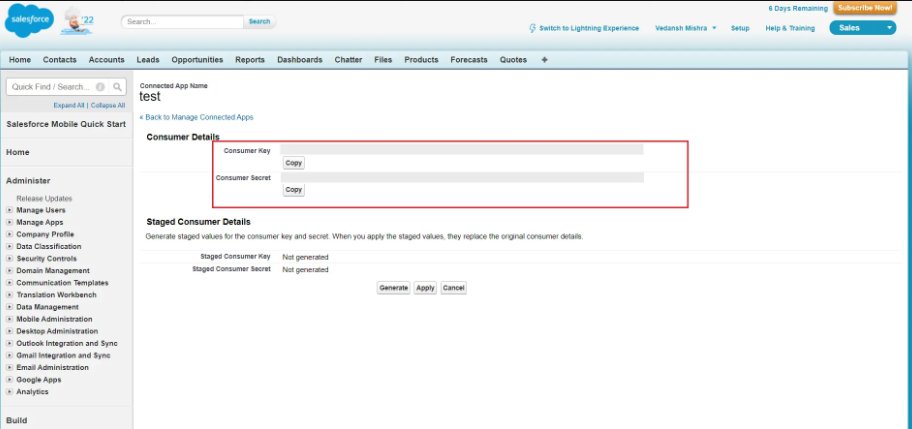This screenshot has height=429, width=912.
Task: Click the Expand All link
Action: pyautogui.click(x=69, y=105)
